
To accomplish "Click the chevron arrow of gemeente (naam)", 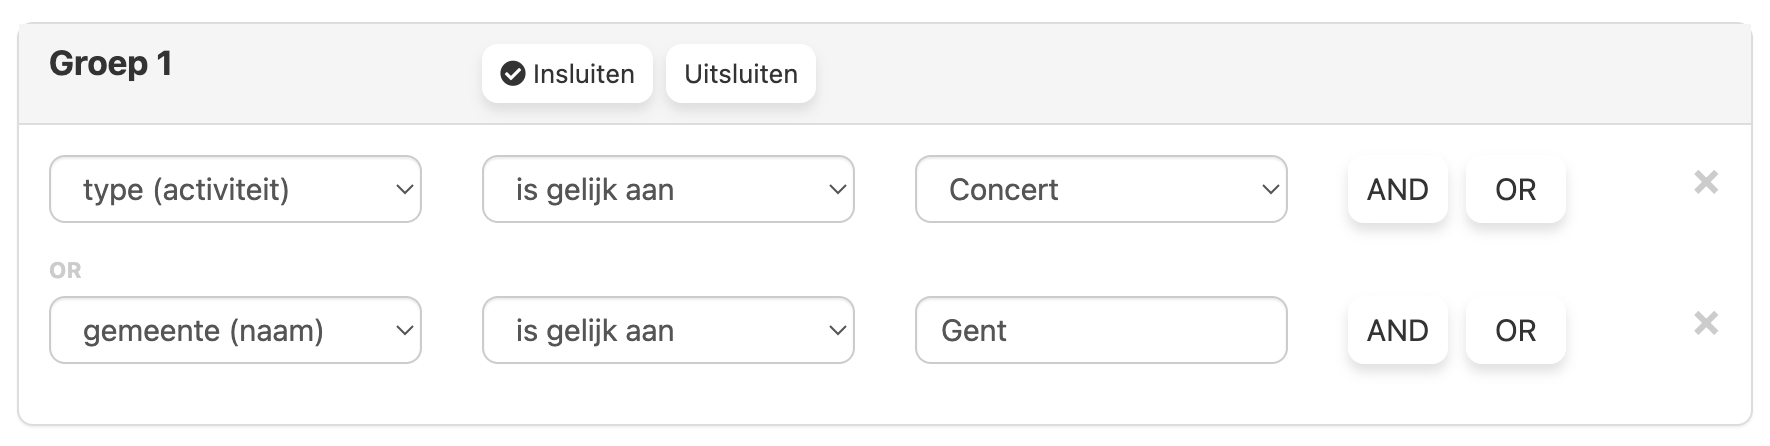I will [x=404, y=330].
